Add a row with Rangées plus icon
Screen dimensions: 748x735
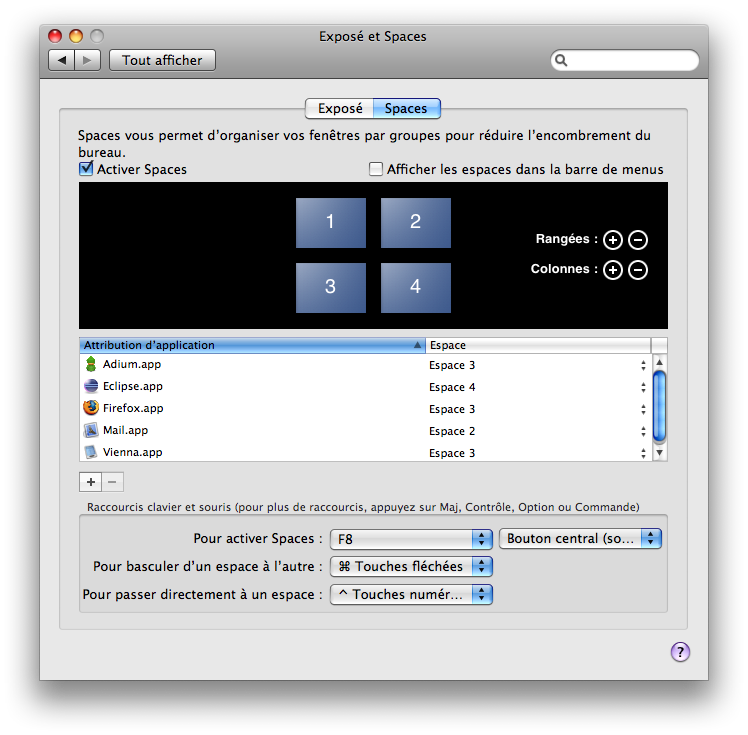613,239
